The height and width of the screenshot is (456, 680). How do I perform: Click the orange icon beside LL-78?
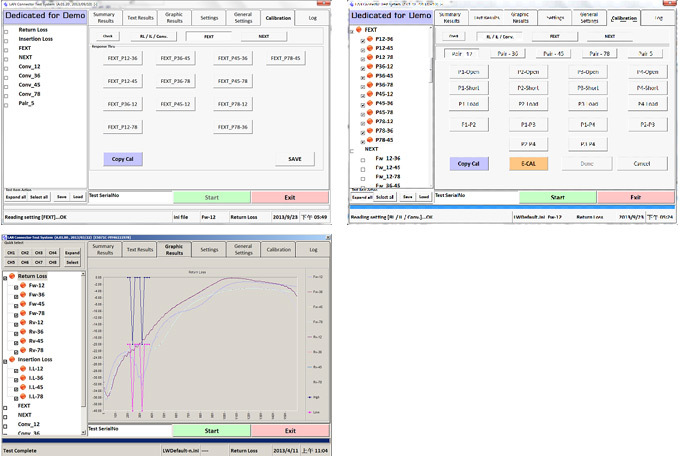[22, 396]
